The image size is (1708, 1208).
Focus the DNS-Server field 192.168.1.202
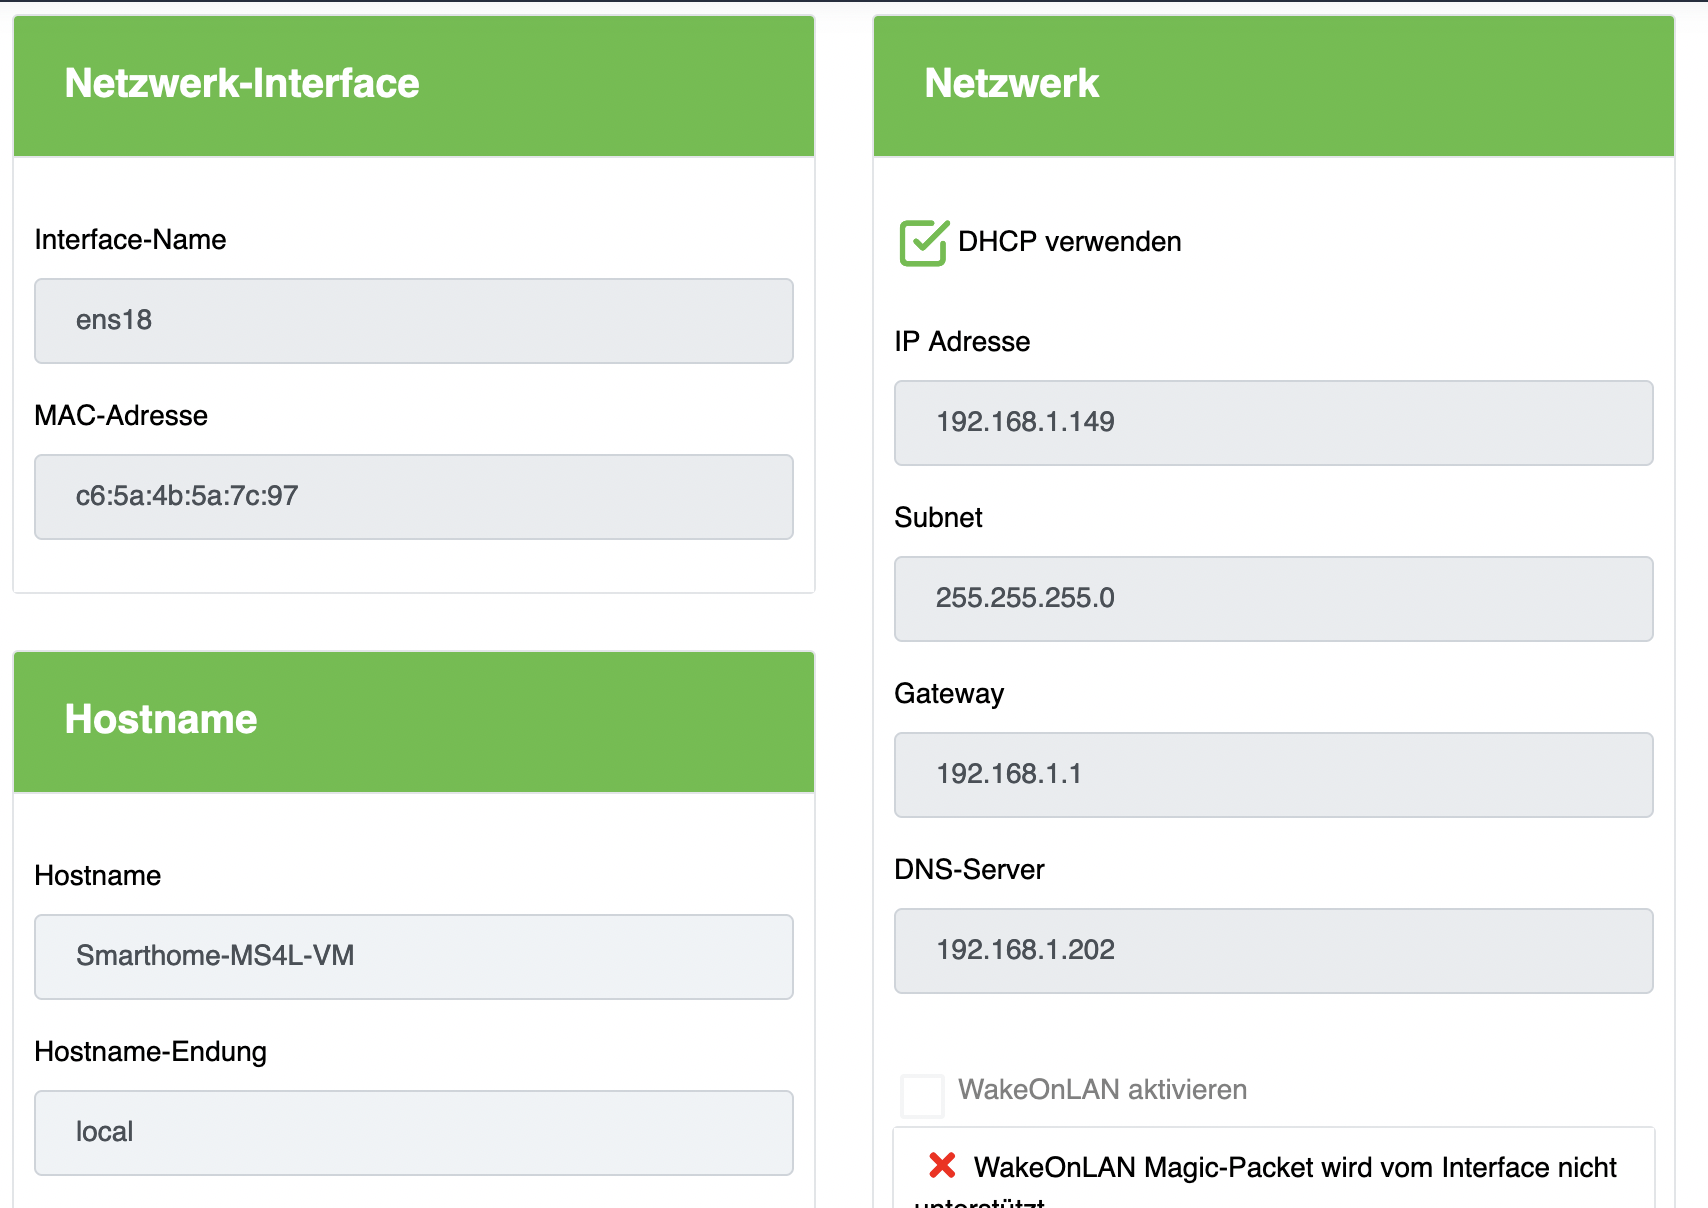1273,951
